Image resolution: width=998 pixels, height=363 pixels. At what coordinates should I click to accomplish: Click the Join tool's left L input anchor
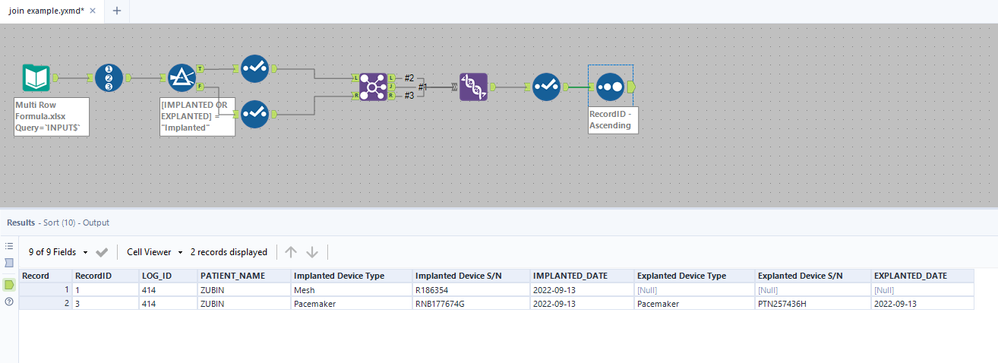click(355, 78)
